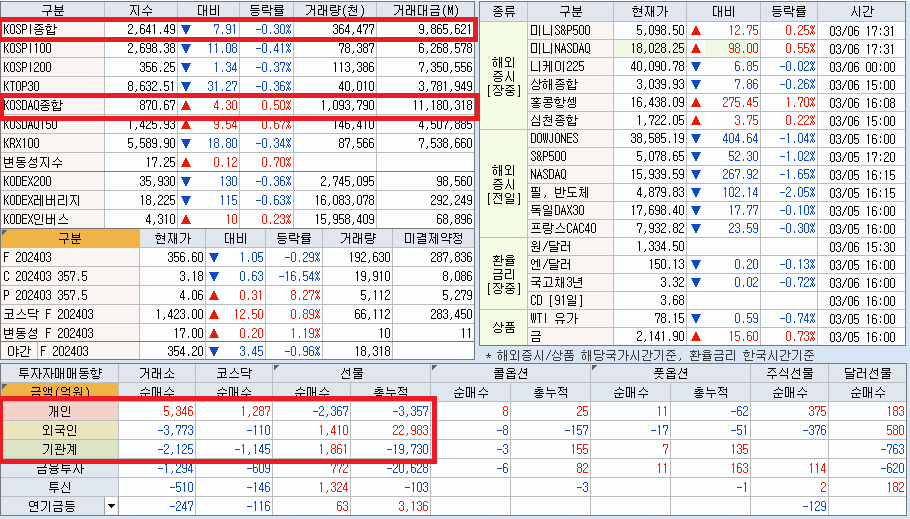Select the F 202403 futures row label
Viewport: 910px width, 519px height.
point(27,257)
